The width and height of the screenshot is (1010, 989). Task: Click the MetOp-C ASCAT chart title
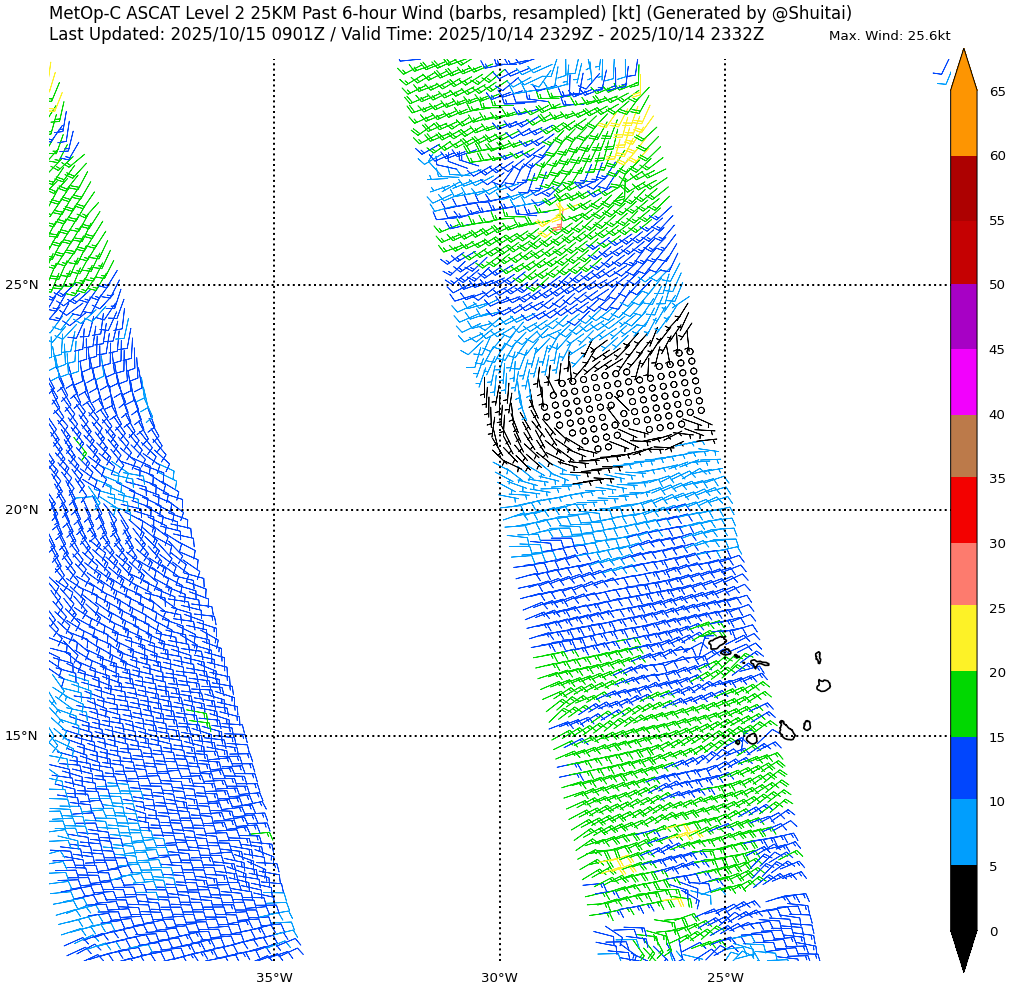(450, 13)
